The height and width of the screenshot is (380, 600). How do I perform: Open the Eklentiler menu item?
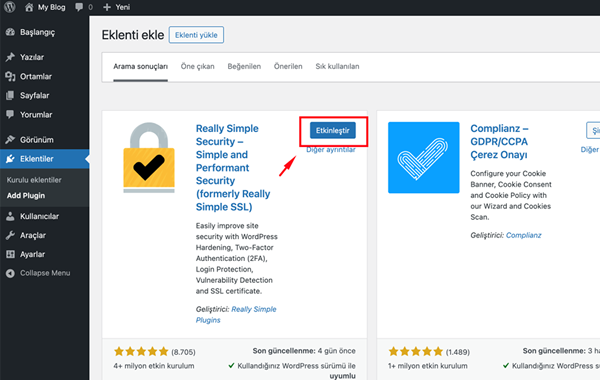pyautogui.click(x=37, y=159)
